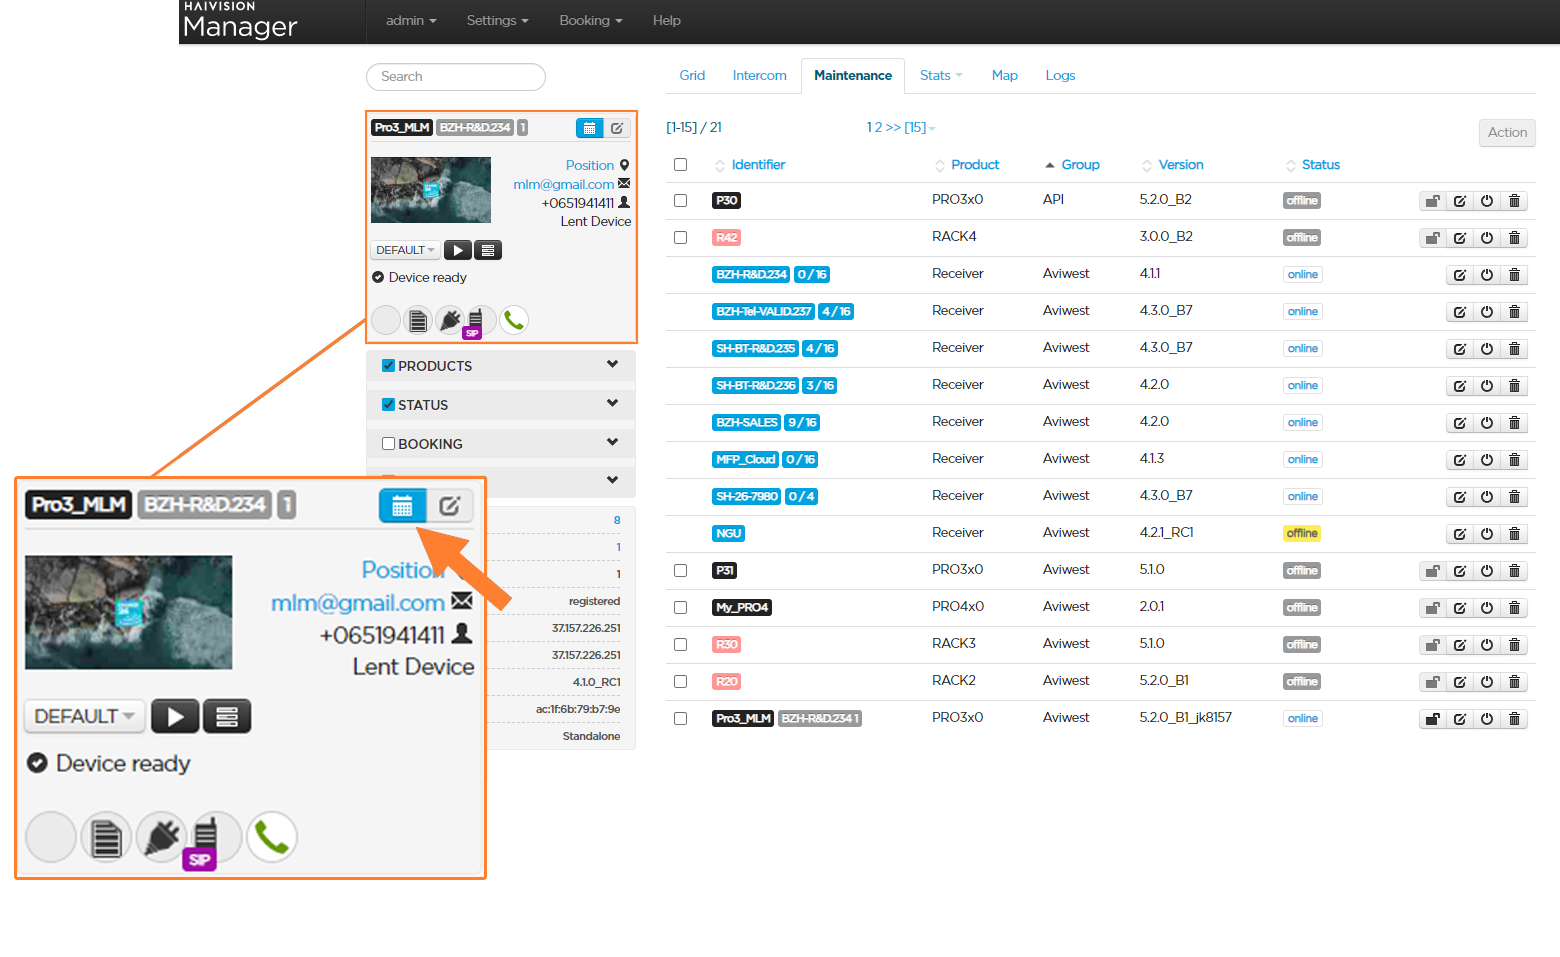Click the mlm@gmail.com email link
The height and width of the screenshot is (957, 1560).
click(563, 184)
